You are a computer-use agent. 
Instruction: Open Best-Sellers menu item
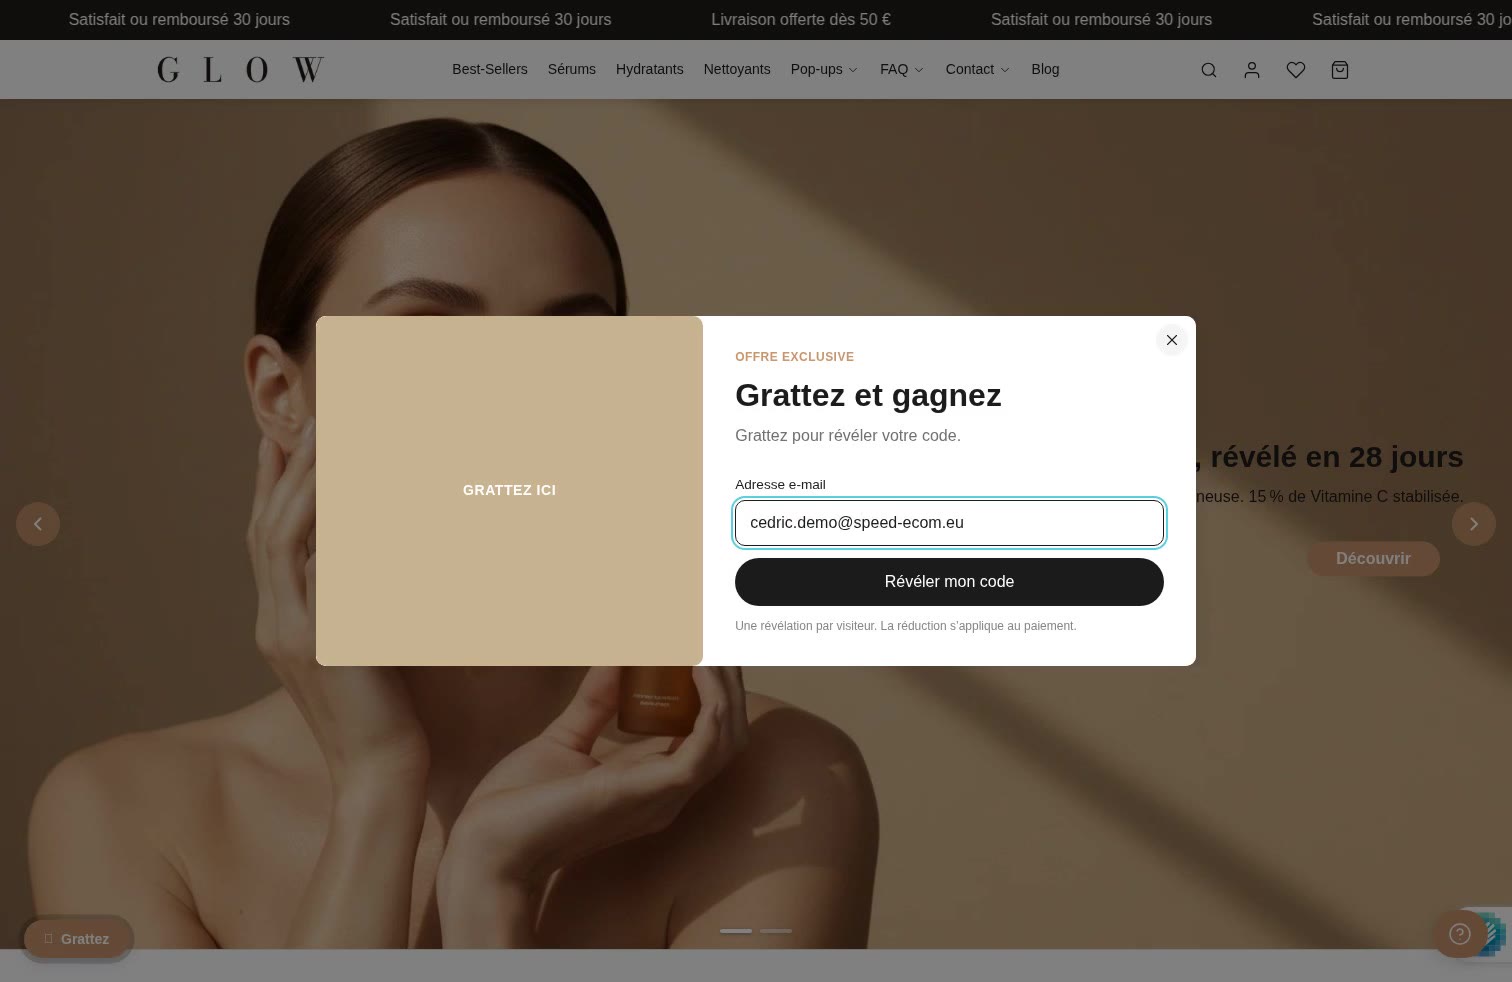(x=489, y=69)
